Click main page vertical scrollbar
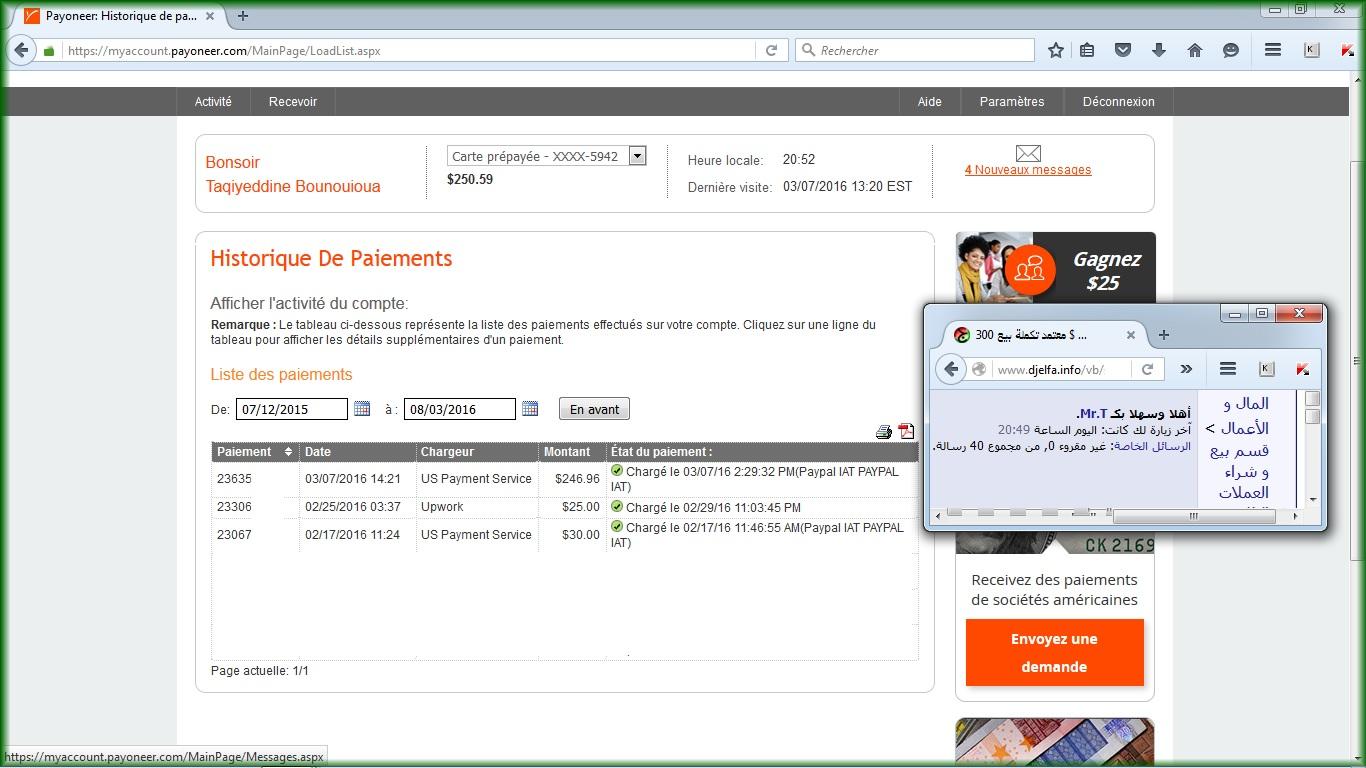Viewport: 1366px width, 768px height. (1357, 360)
